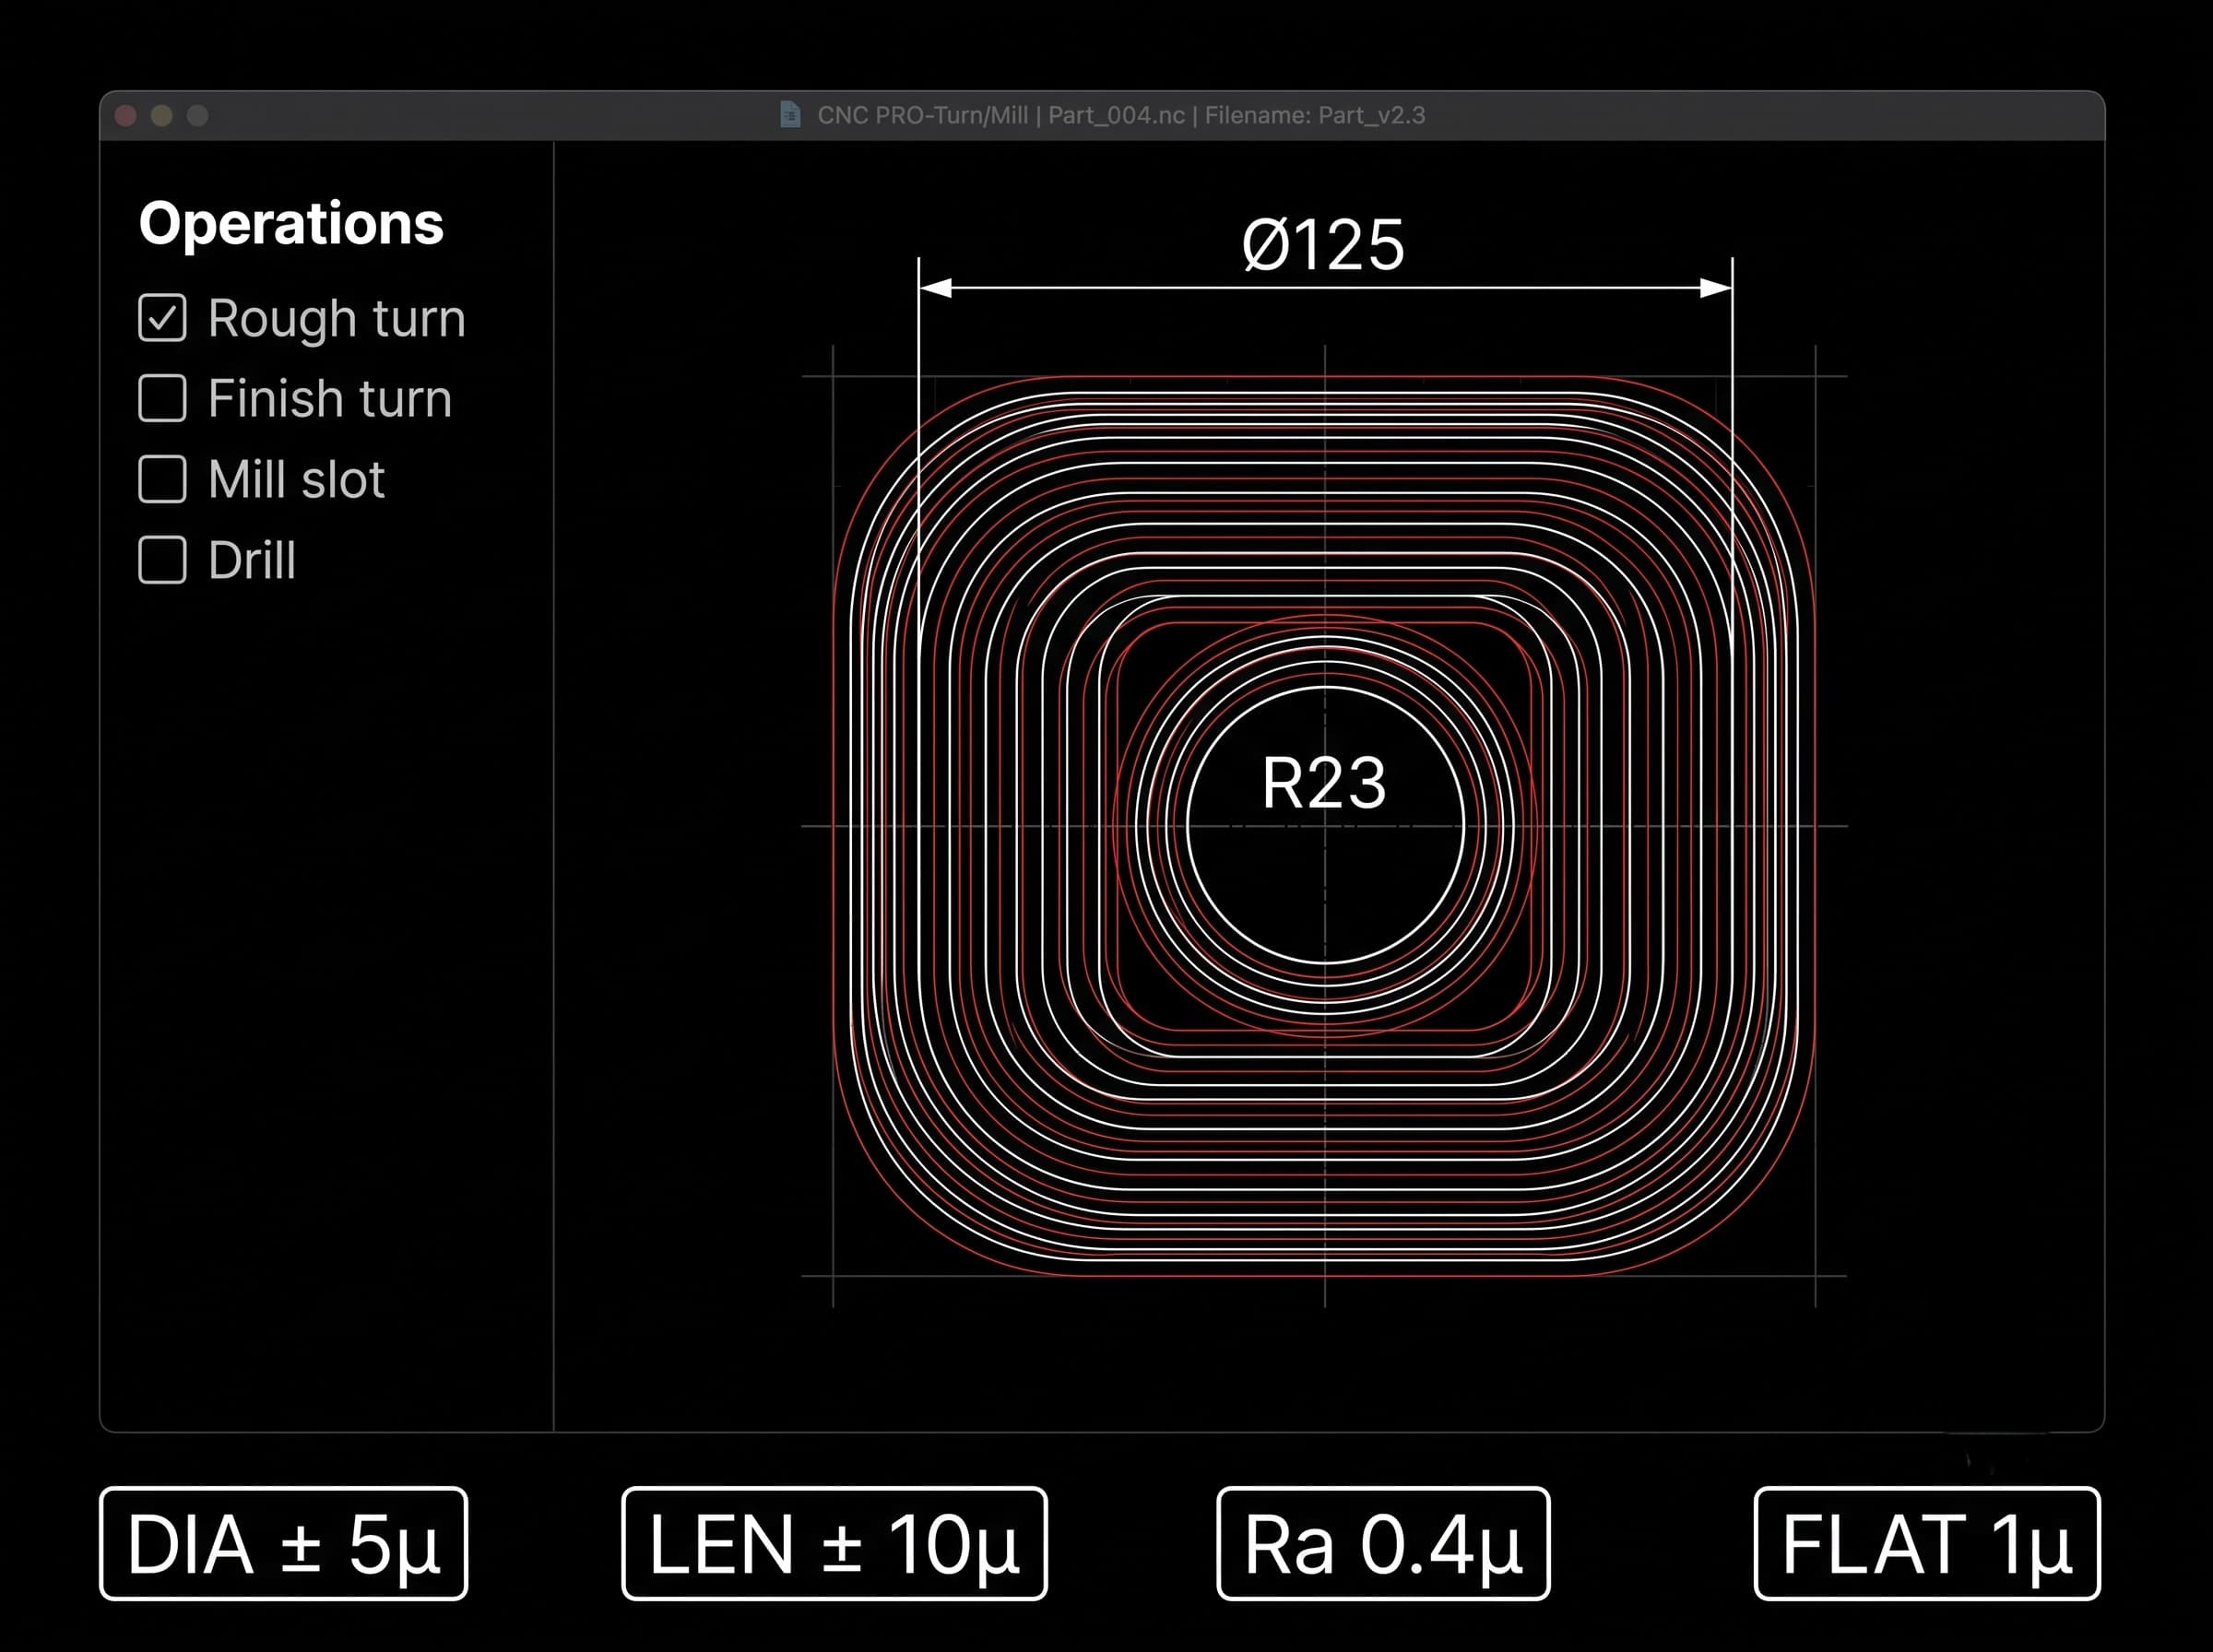Click the Rough turn label text
This screenshot has height=1652, width=2213.
coord(337,319)
